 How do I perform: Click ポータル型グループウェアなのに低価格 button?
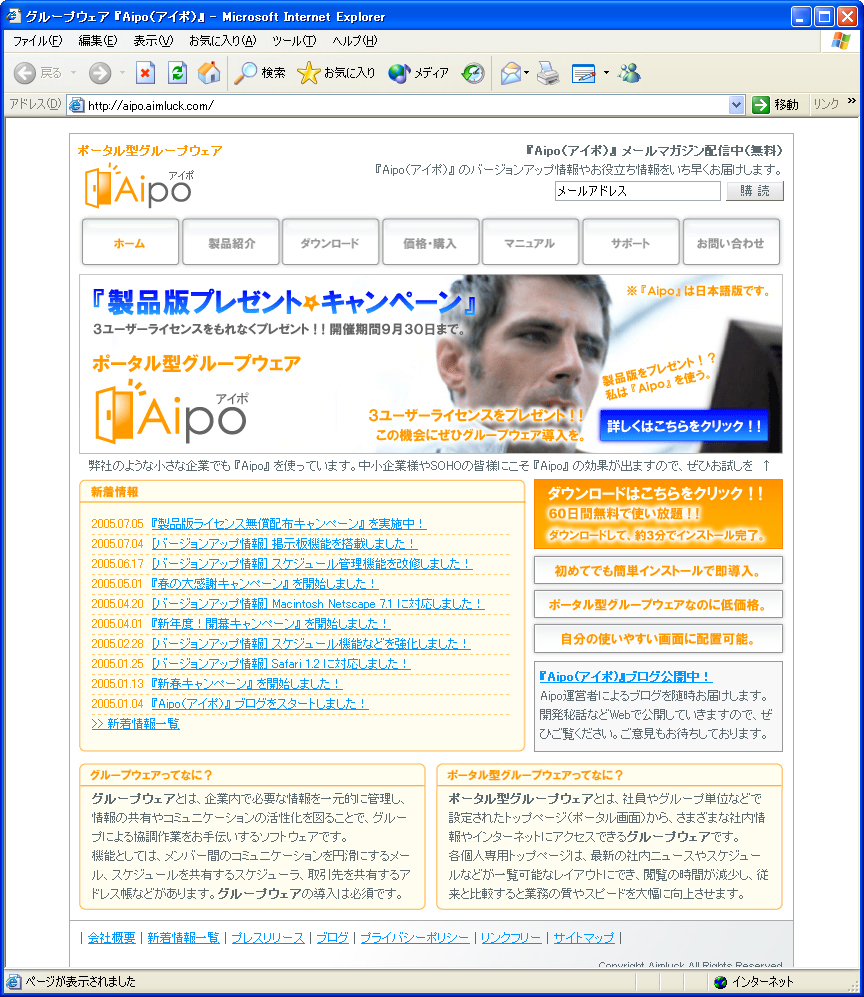(658, 605)
